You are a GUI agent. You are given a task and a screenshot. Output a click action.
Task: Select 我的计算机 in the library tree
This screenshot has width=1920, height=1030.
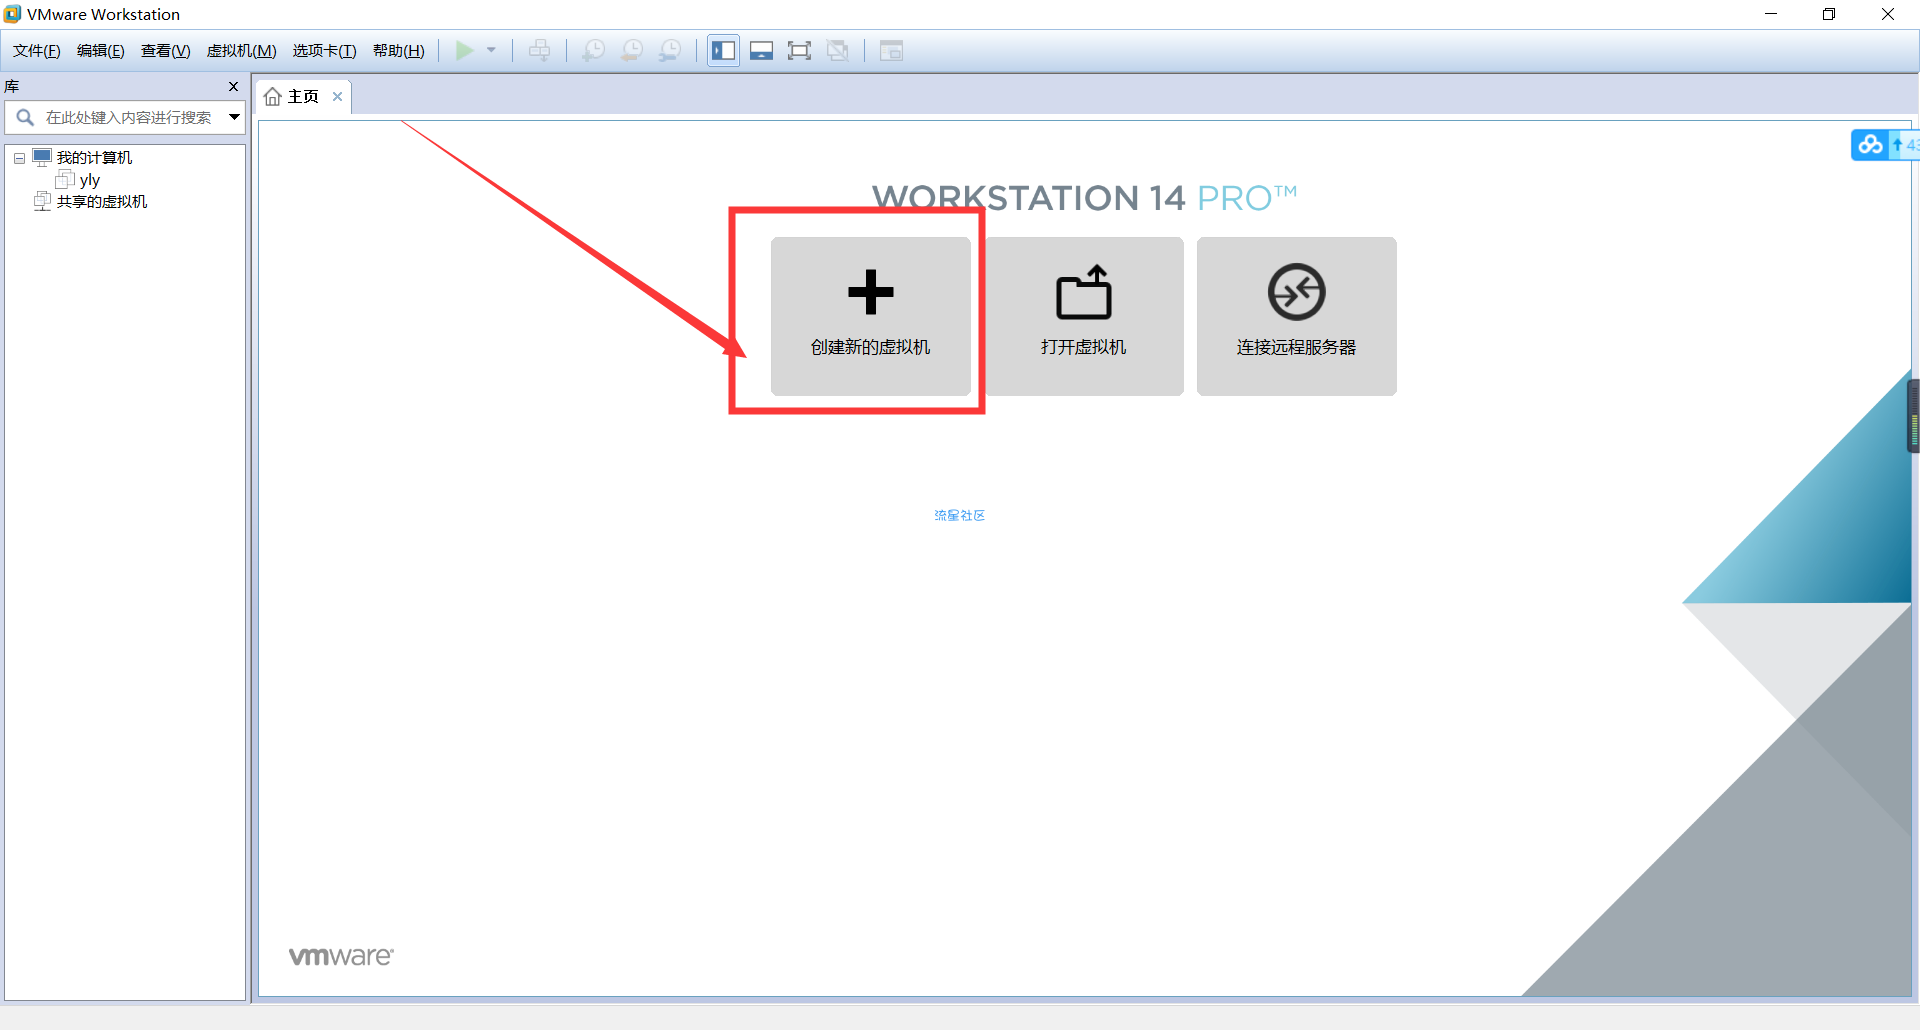94,158
